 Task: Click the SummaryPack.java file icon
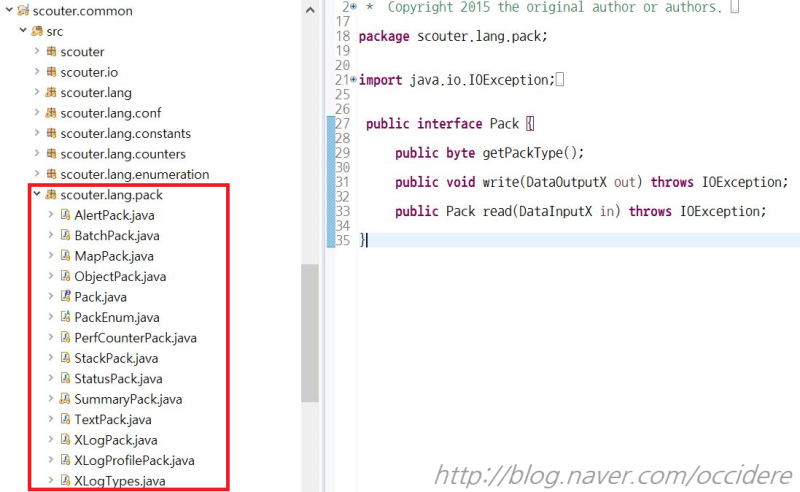[x=65, y=398]
